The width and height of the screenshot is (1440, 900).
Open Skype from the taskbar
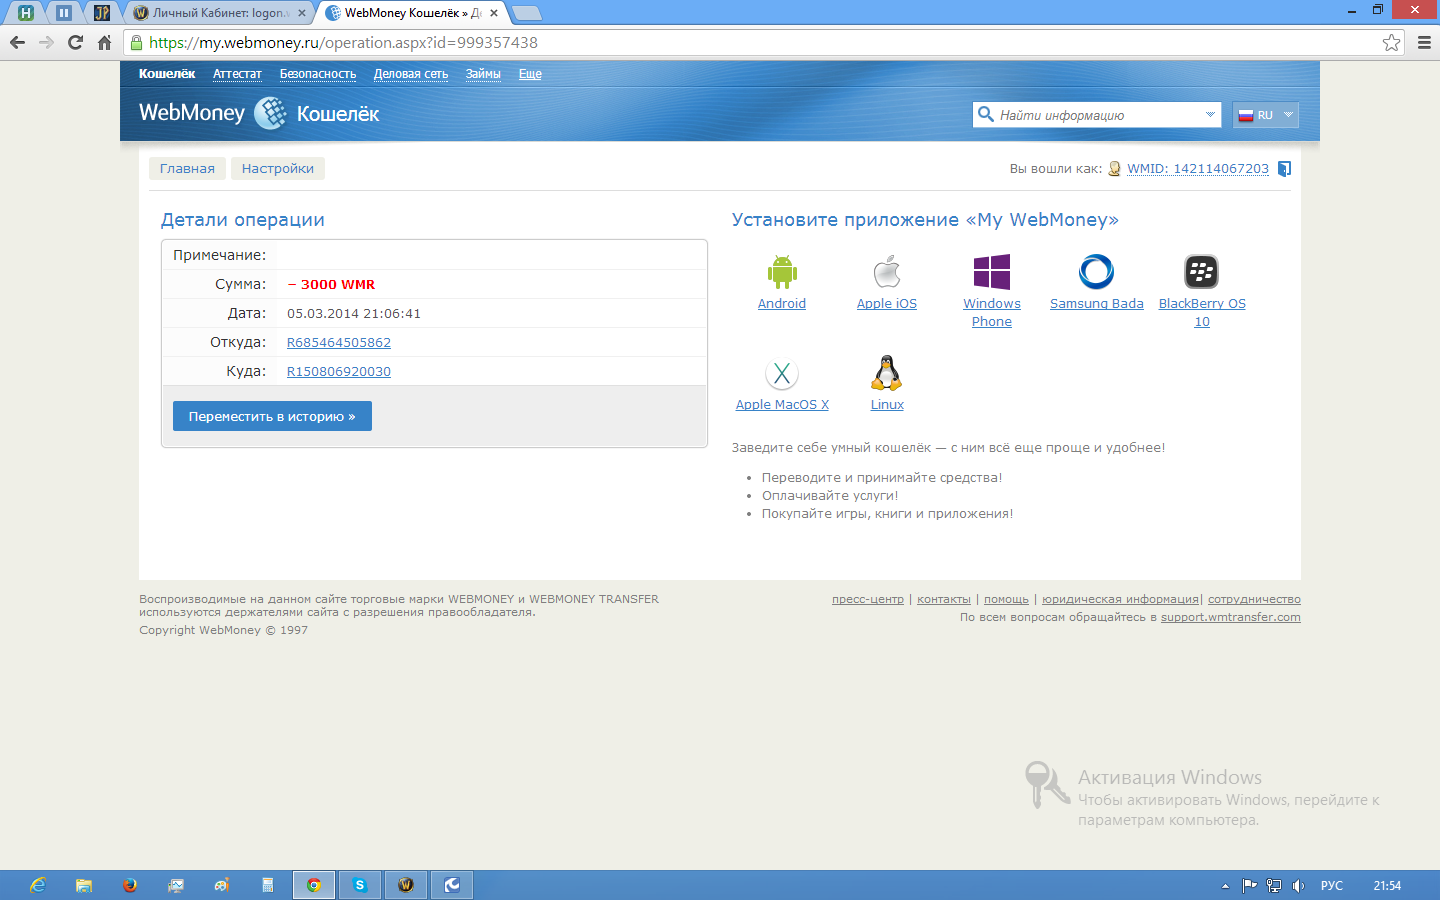(x=360, y=885)
